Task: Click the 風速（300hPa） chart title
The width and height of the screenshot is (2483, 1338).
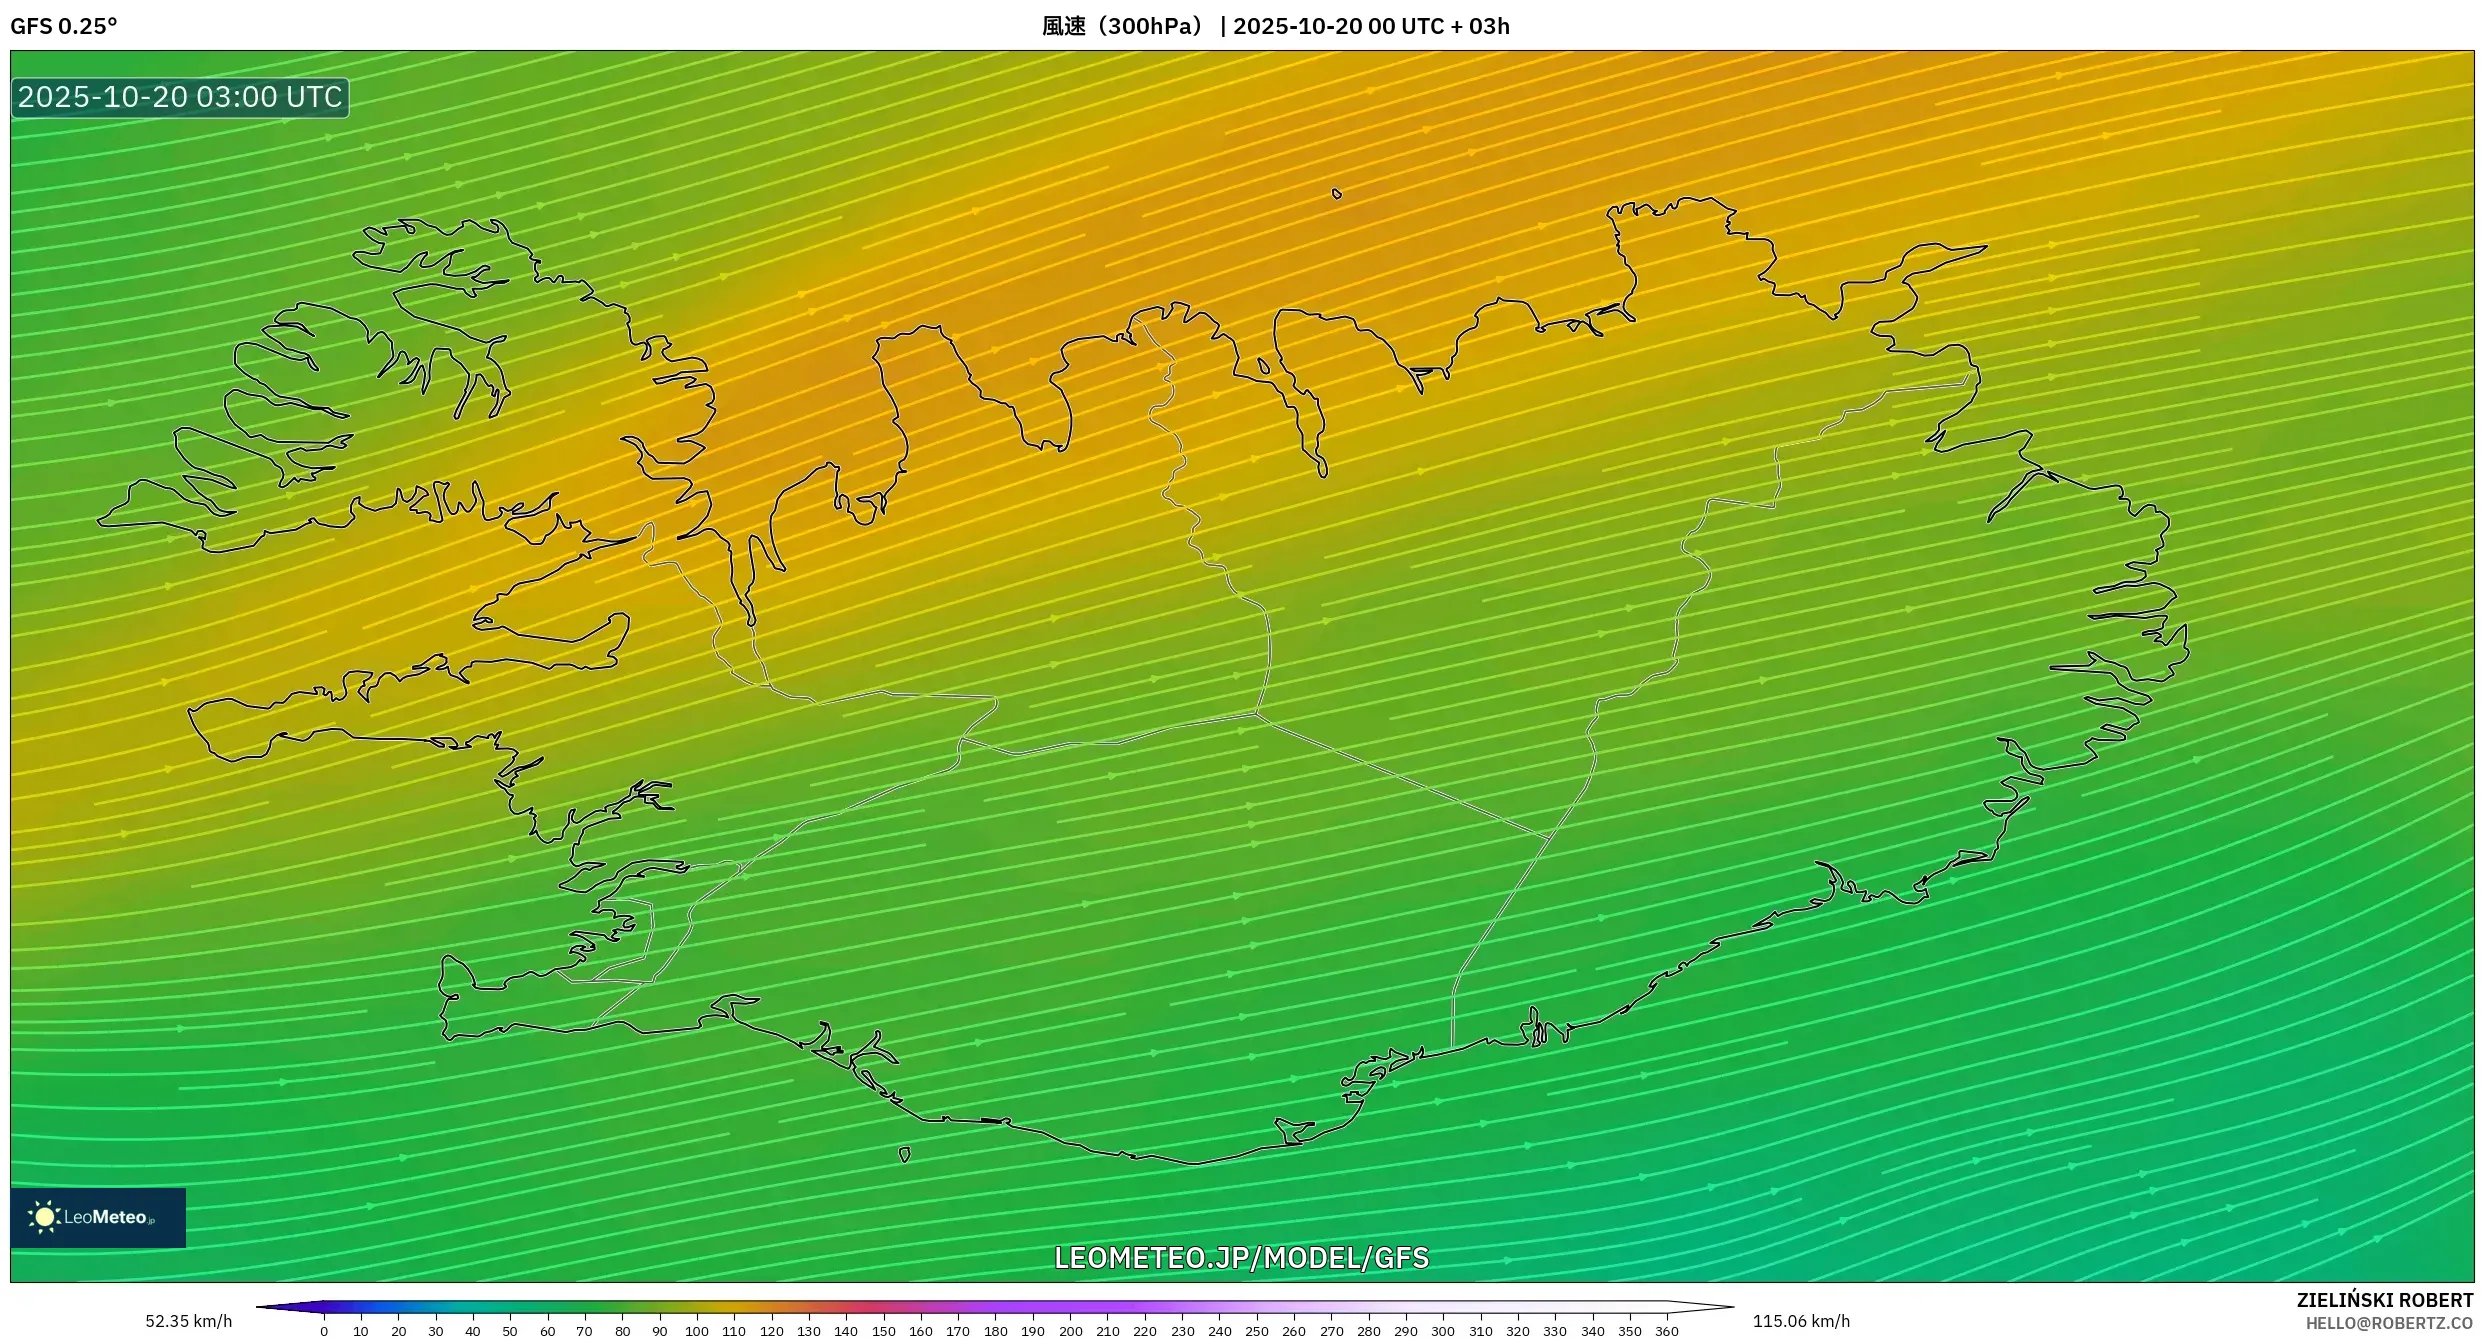Action: [x=1124, y=26]
